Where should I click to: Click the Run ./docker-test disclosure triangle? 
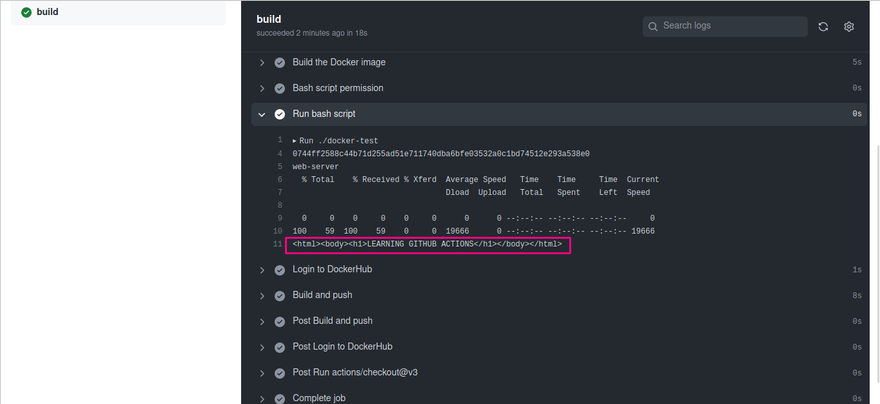pos(295,141)
